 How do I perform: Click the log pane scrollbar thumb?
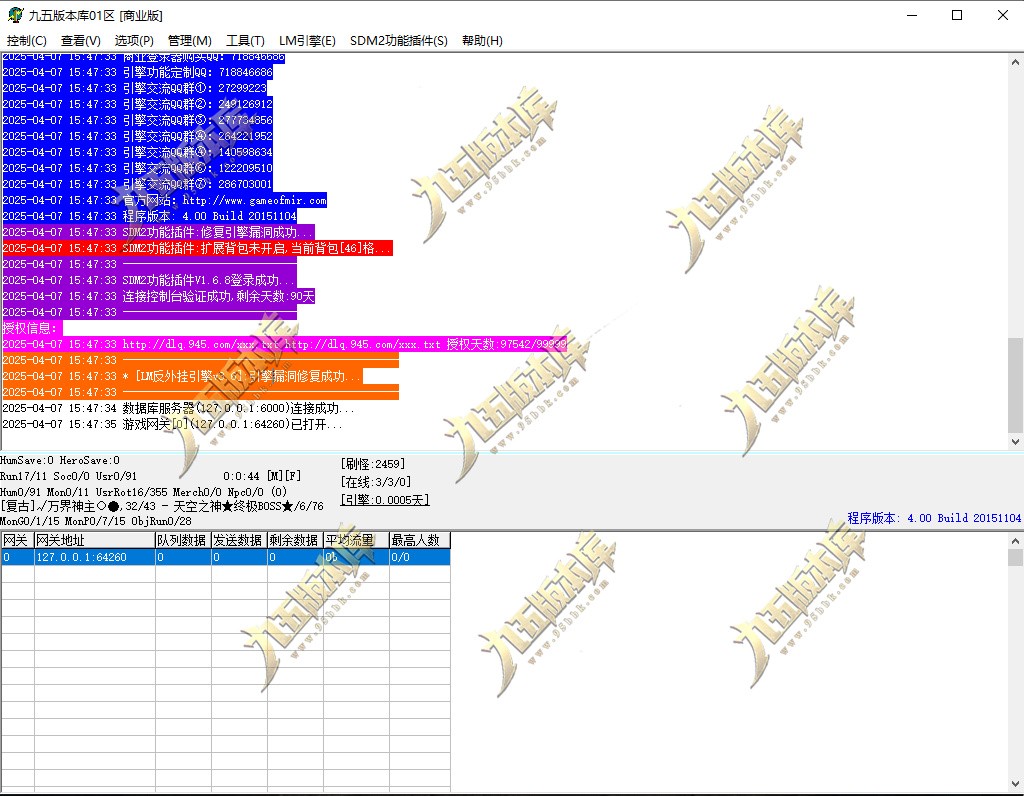click(1015, 385)
